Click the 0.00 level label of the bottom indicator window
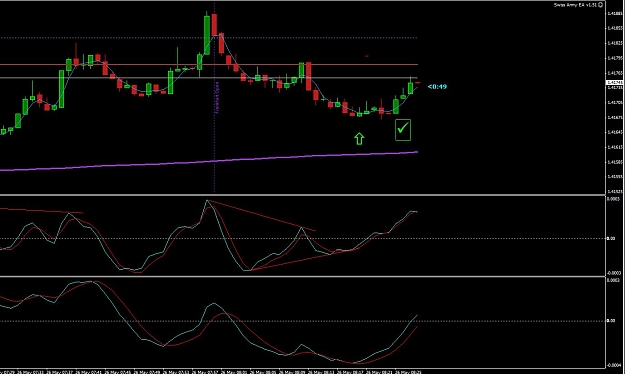 [x=611, y=321]
